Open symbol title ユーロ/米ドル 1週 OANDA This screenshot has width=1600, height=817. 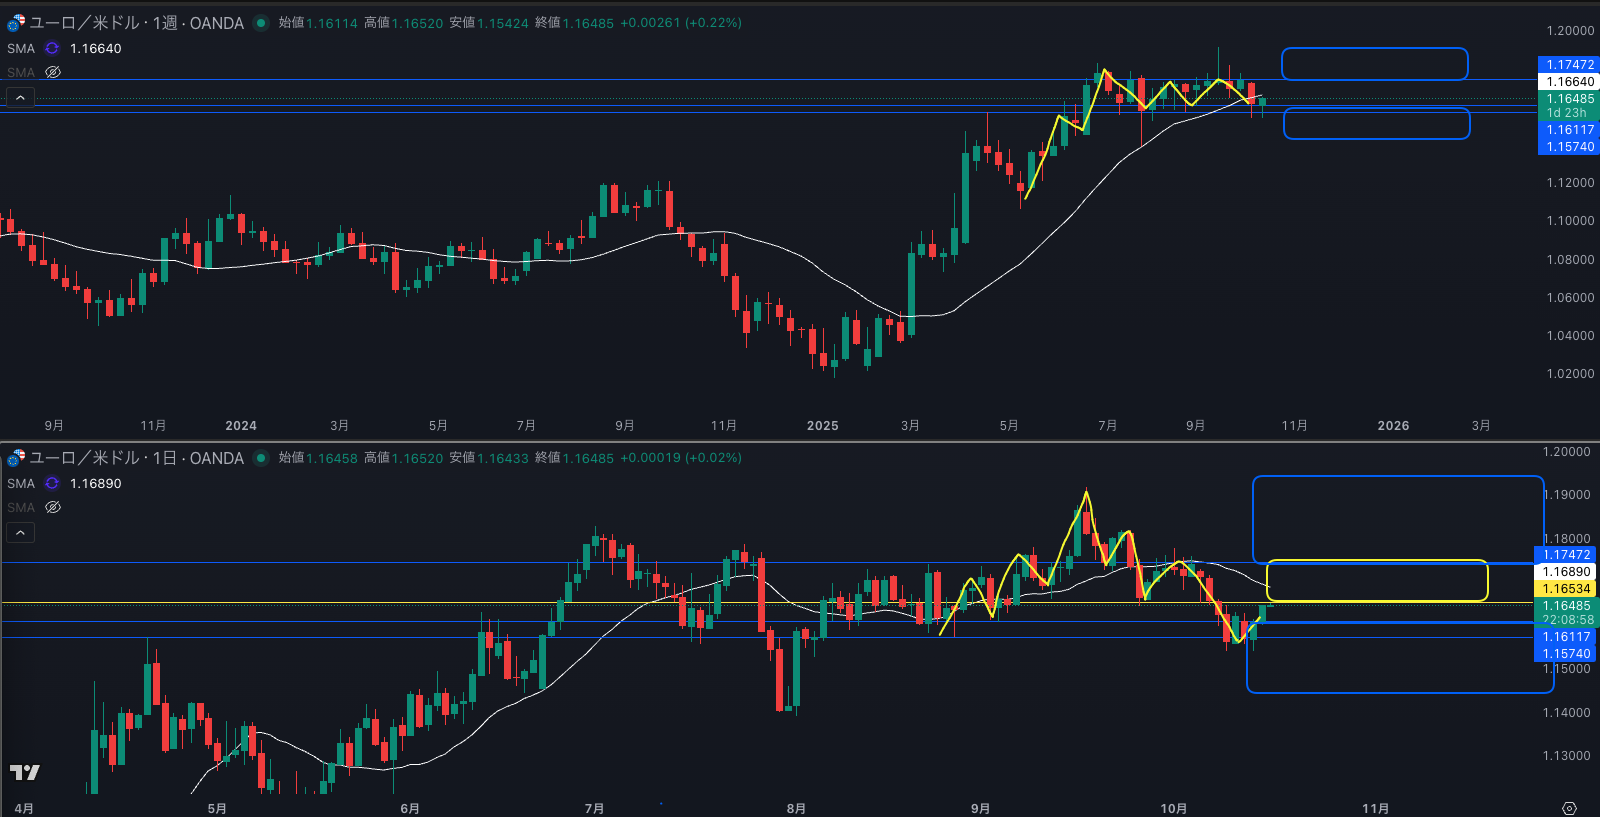(136, 23)
